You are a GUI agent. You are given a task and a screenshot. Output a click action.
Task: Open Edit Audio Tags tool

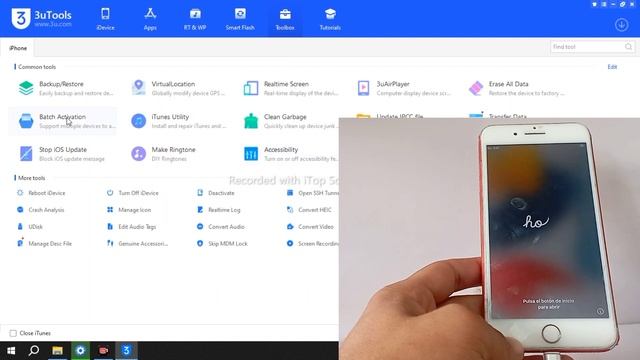131,227
